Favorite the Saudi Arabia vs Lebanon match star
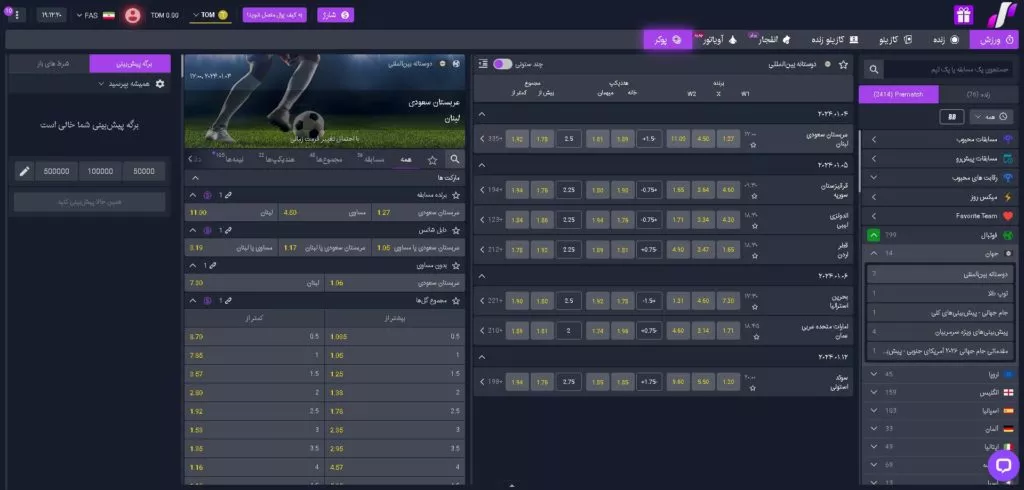This screenshot has width=1024, height=490. [x=754, y=145]
